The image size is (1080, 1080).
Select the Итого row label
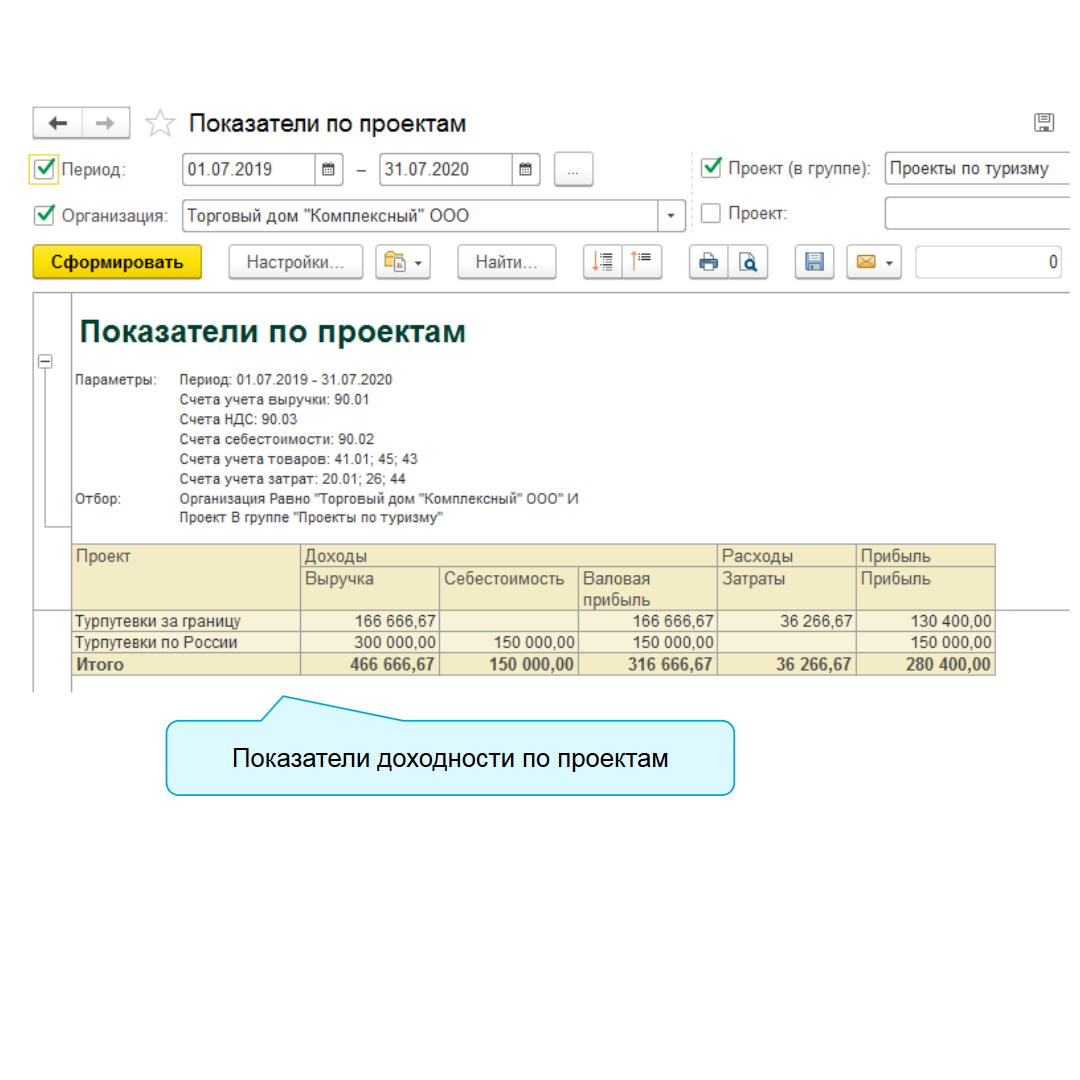point(185,665)
